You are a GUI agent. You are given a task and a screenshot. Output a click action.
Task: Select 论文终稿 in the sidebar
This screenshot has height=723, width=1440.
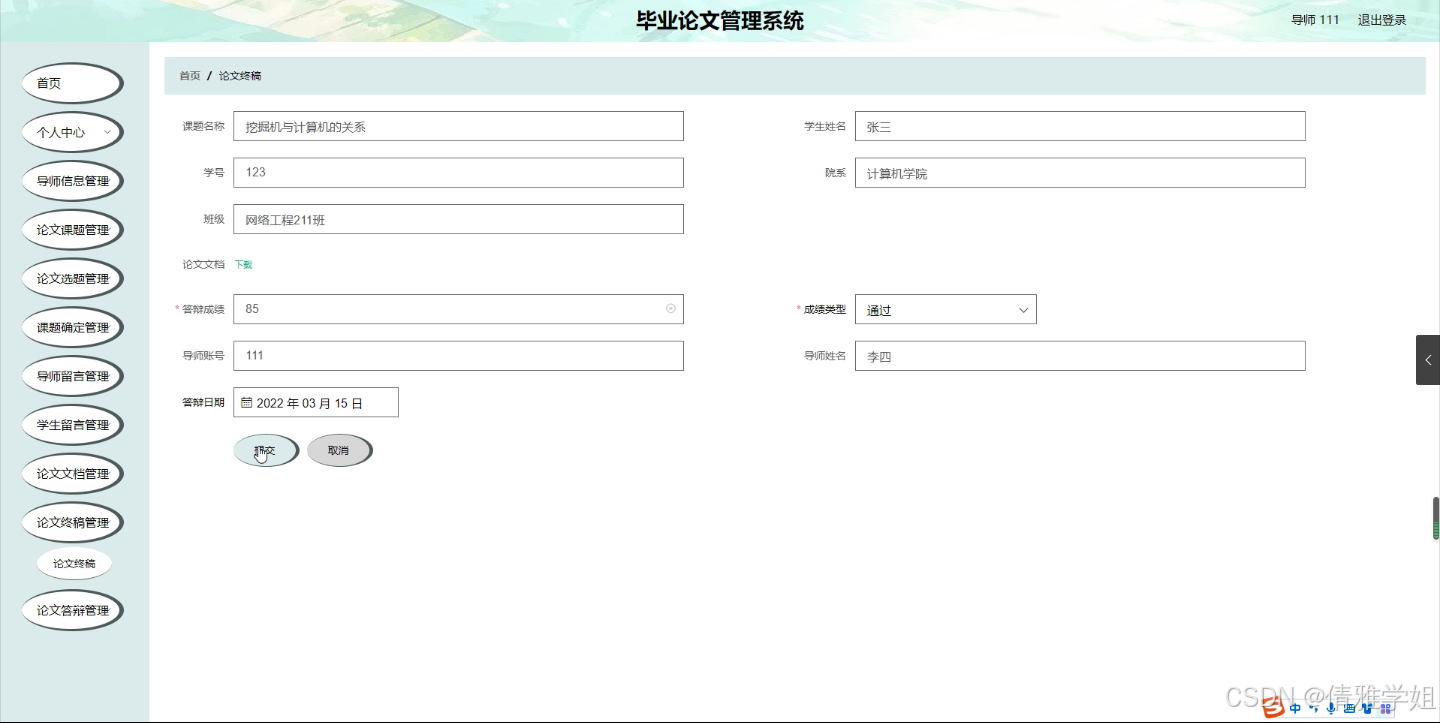[73, 562]
